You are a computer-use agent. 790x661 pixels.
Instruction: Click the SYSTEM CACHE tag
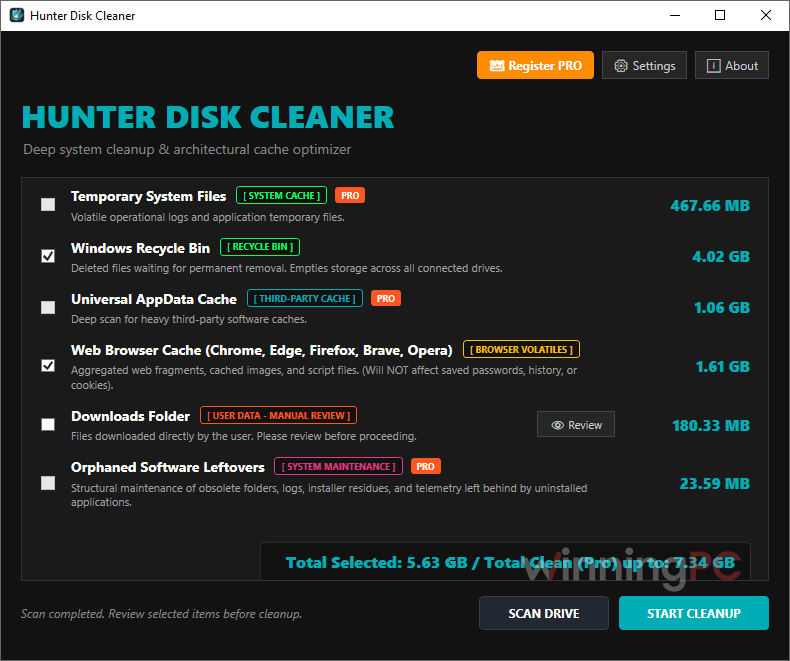tap(281, 195)
